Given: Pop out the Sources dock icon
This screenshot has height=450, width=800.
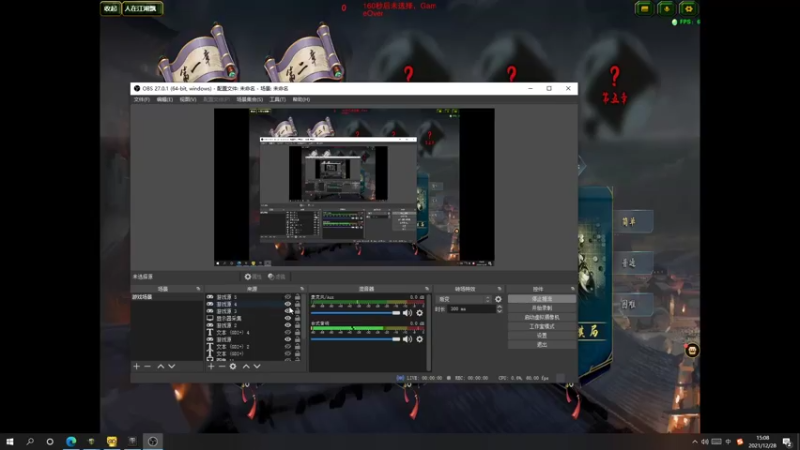Looking at the screenshot, I should coord(302,289).
